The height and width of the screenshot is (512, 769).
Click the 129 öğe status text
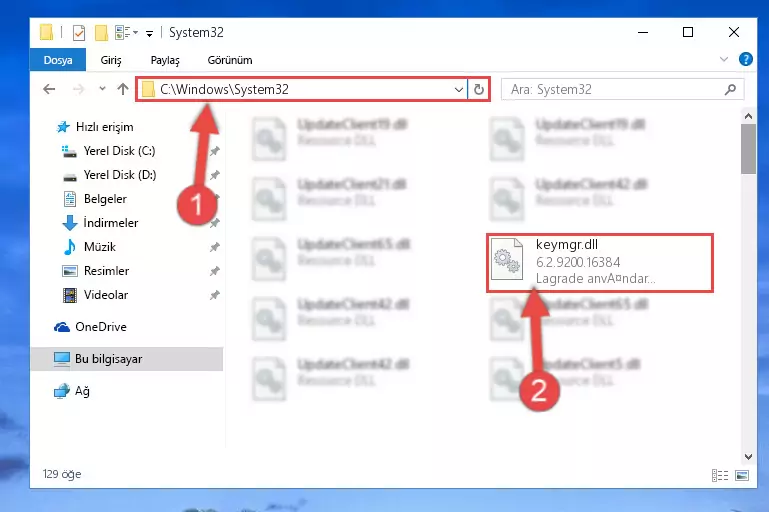[x=62, y=474]
